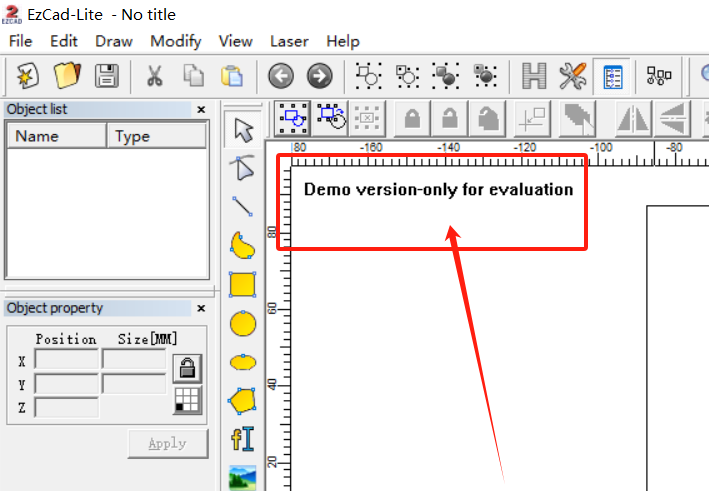Screen dimensions: 709x491
Task: Click the grey arrow icon beside put to origin
Action: pyautogui.click(x=577, y=119)
